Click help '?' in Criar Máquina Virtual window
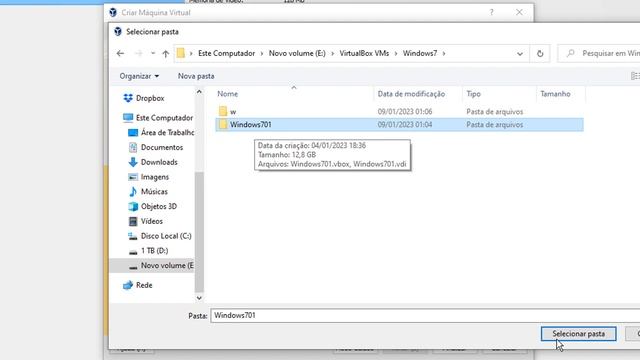 coord(491,12)
